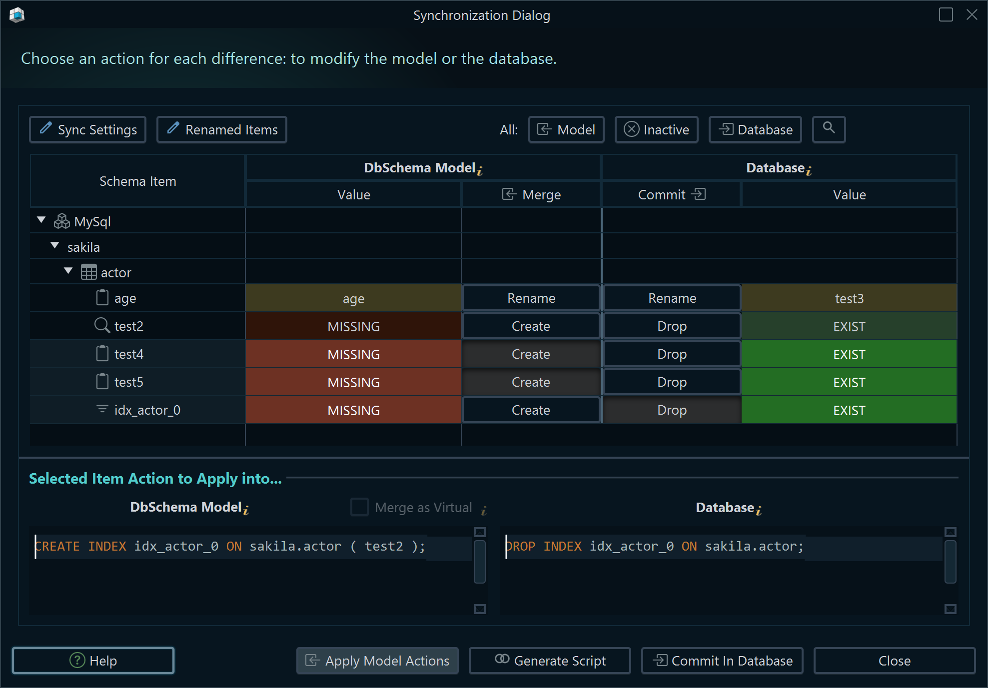
Task: Click the test2 magnifier icon in tree
Action: pos(101,326)
